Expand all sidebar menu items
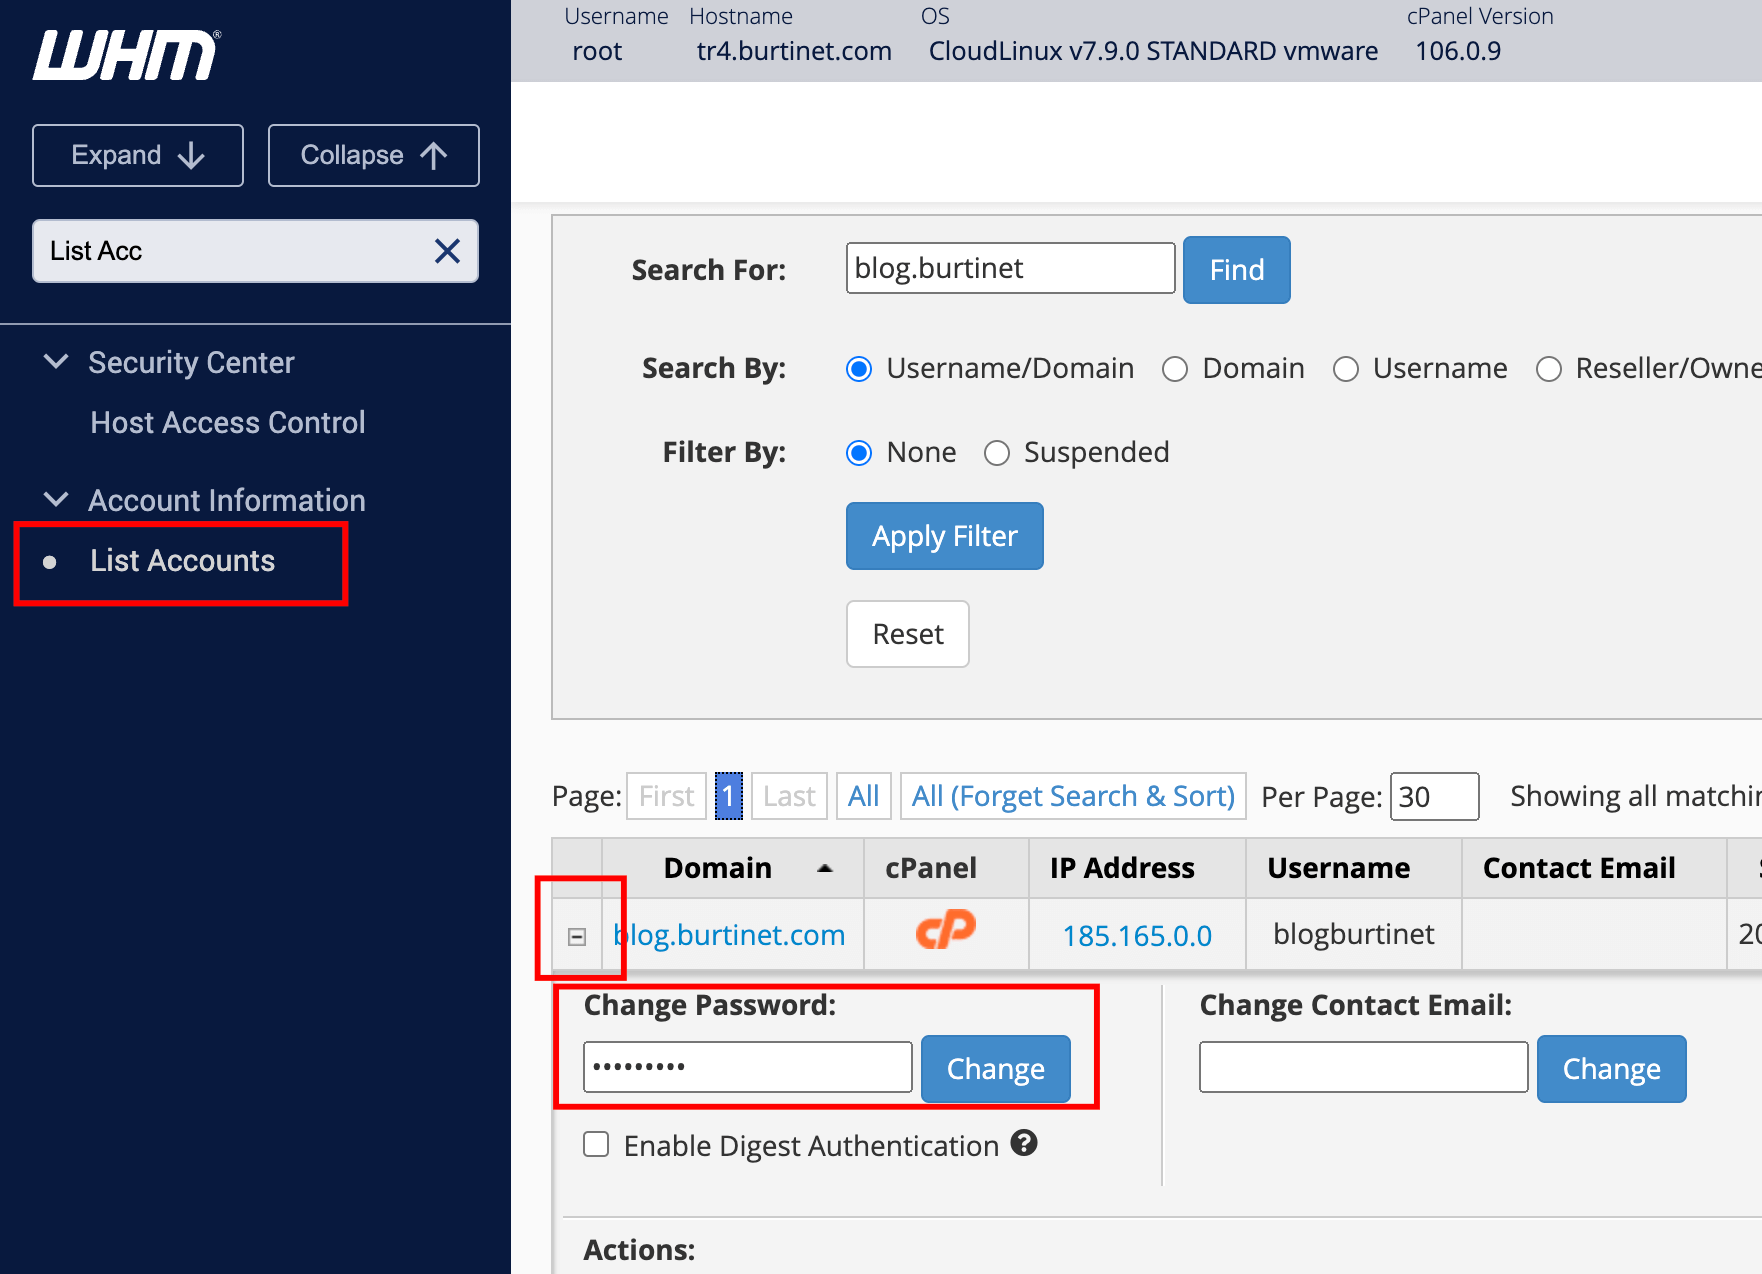The image size is (1762, 1274). [x=138, y=155]
